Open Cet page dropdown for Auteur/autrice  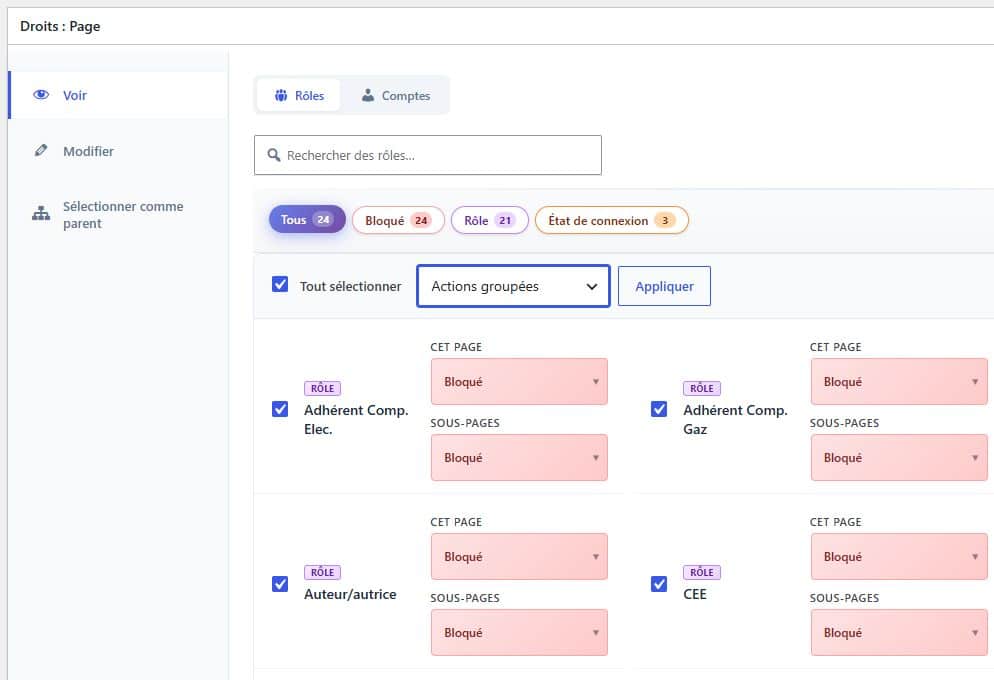[x=519, y=556]
